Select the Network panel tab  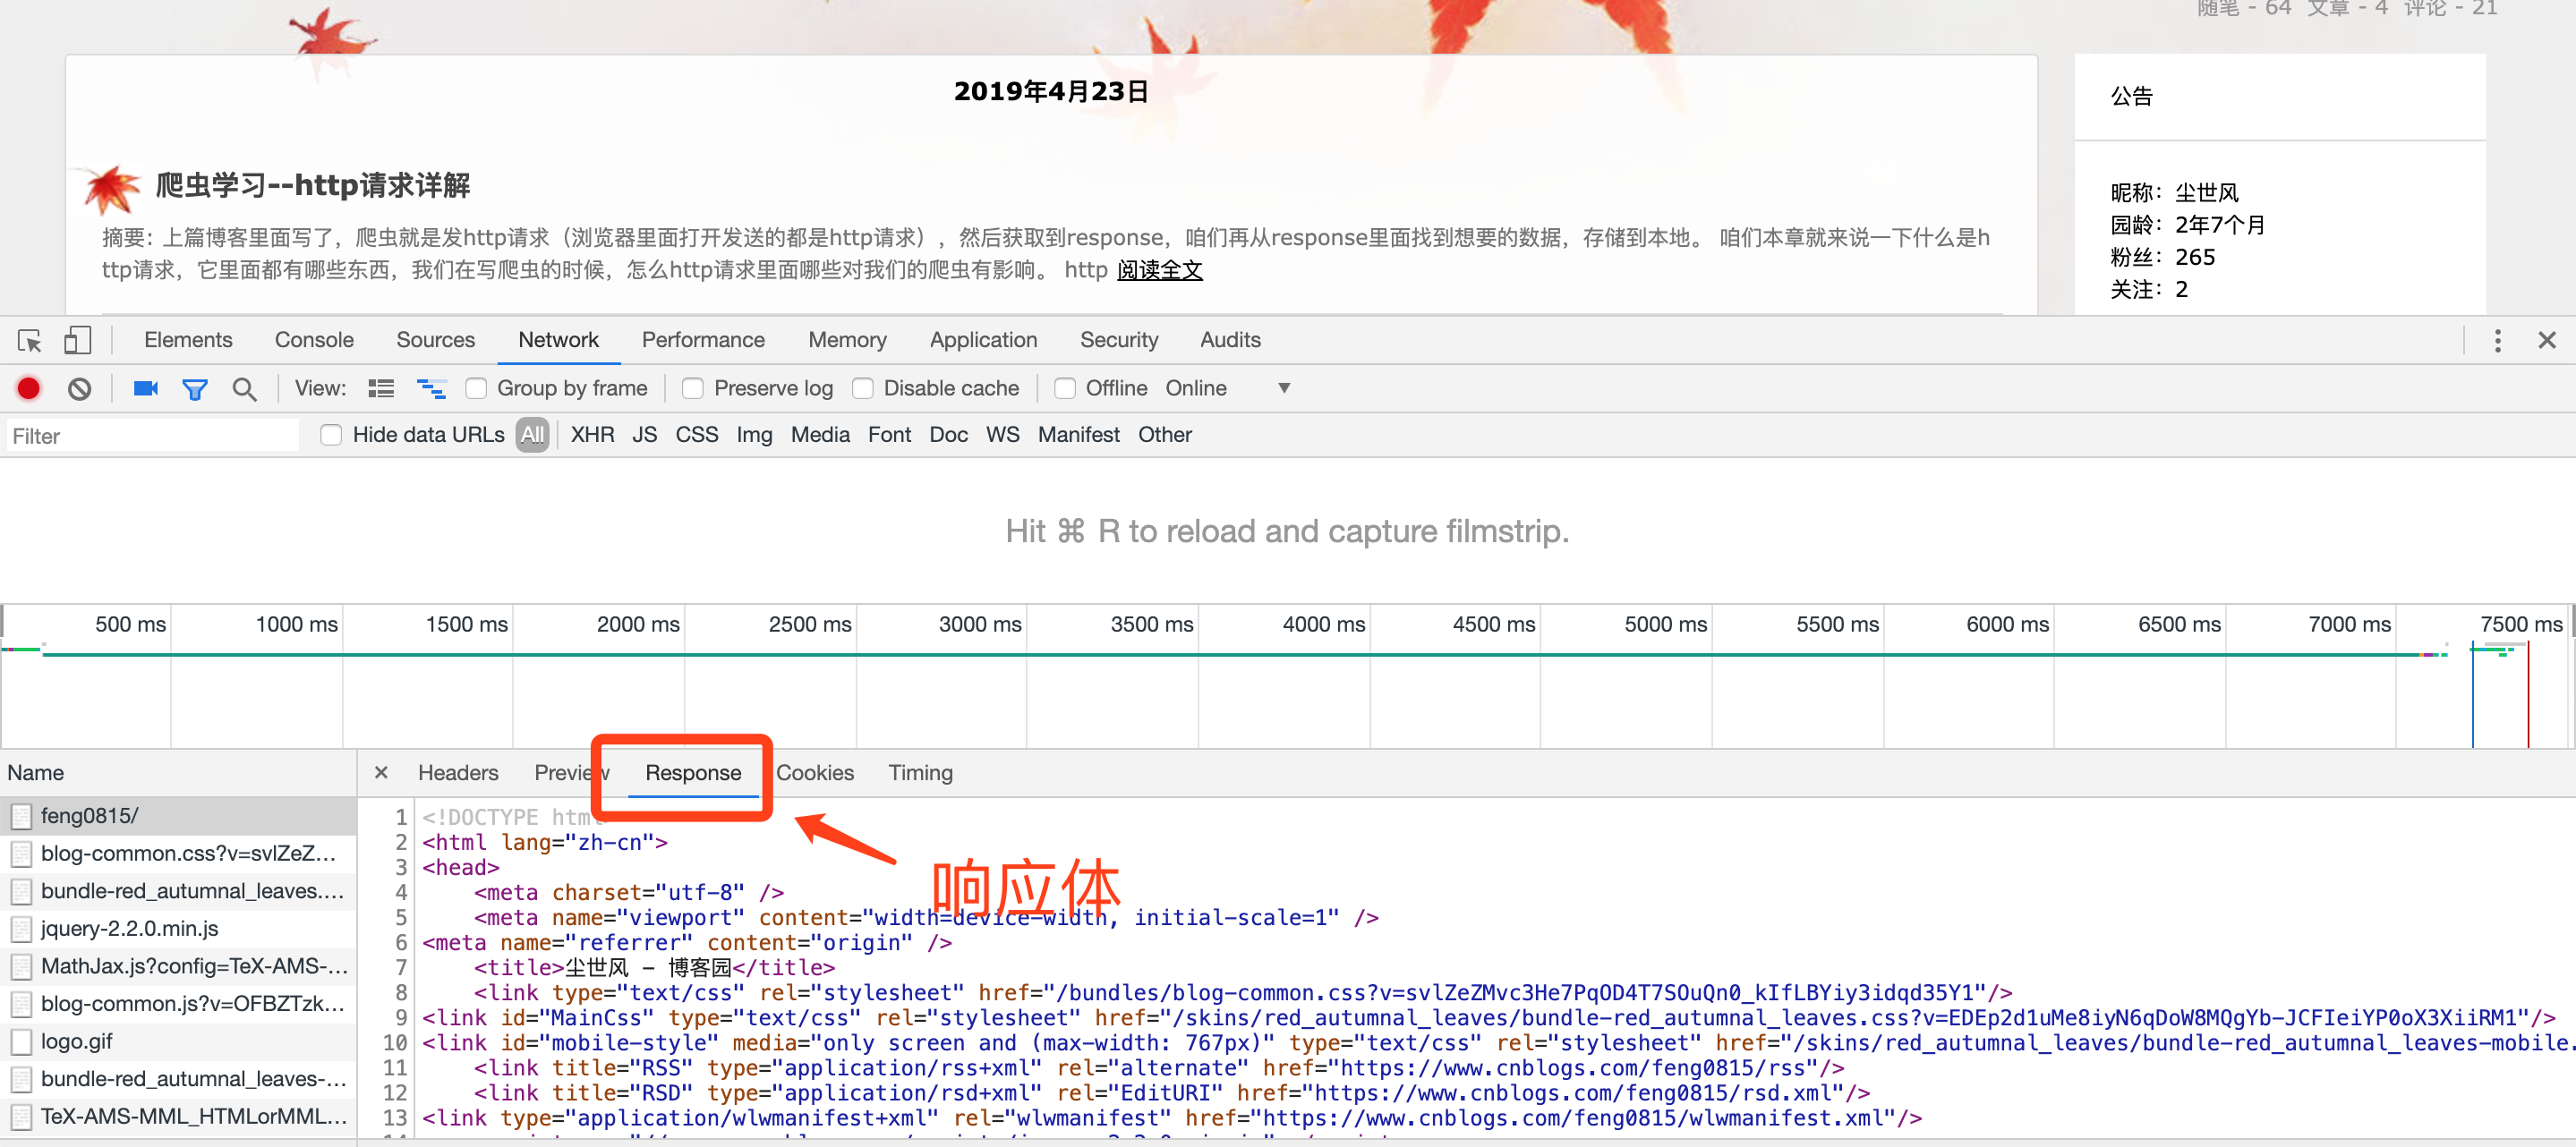click(x=558, y=340)
